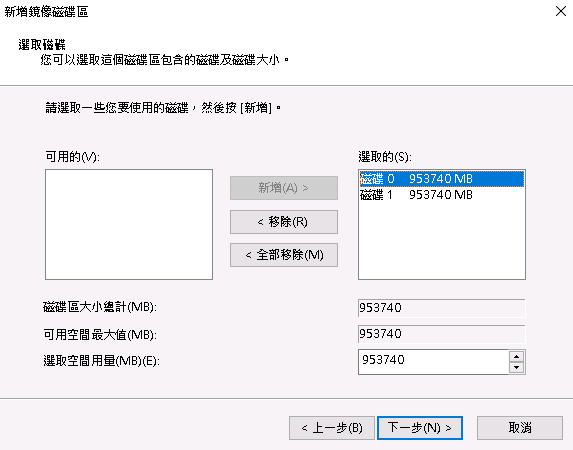Select 磁碟 1 953740 MB entry

[441, 195]
